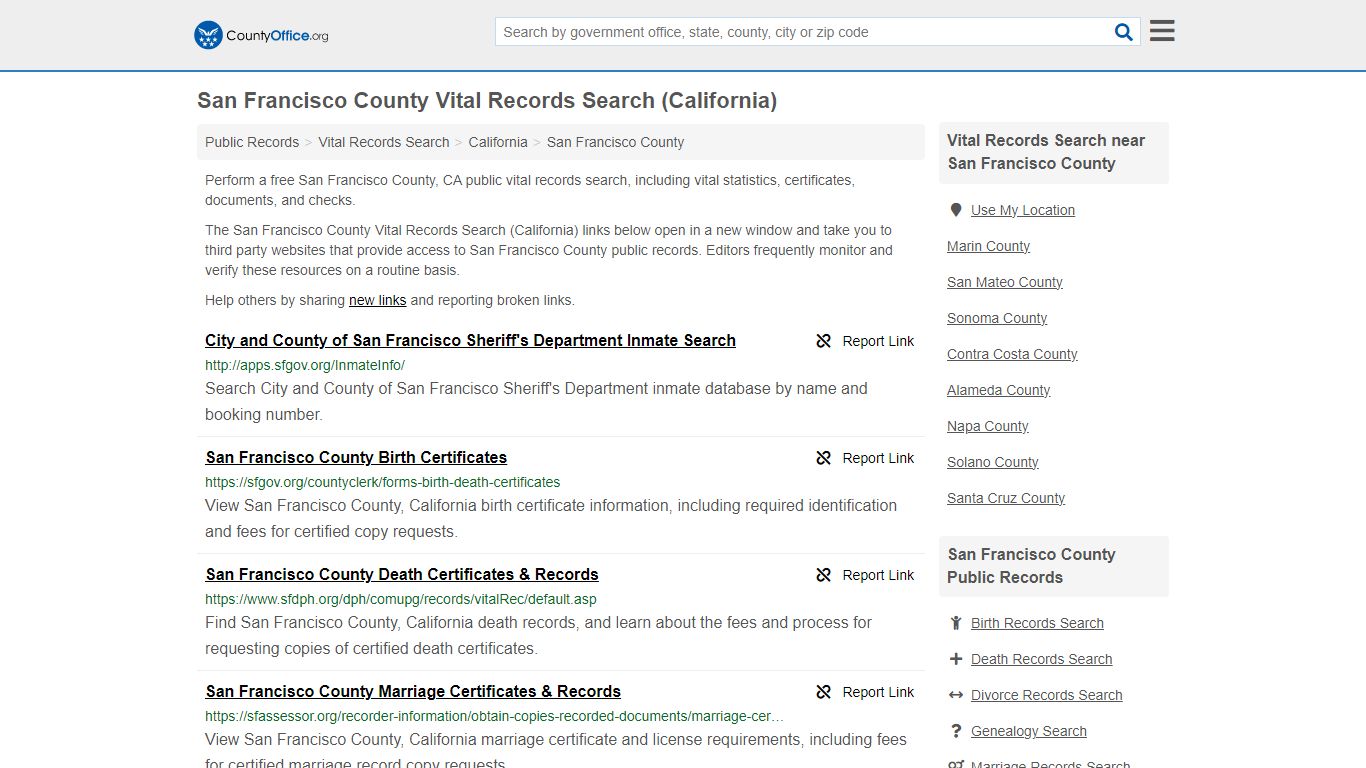
Task: Go to Marin County
Action: [988, 246]
